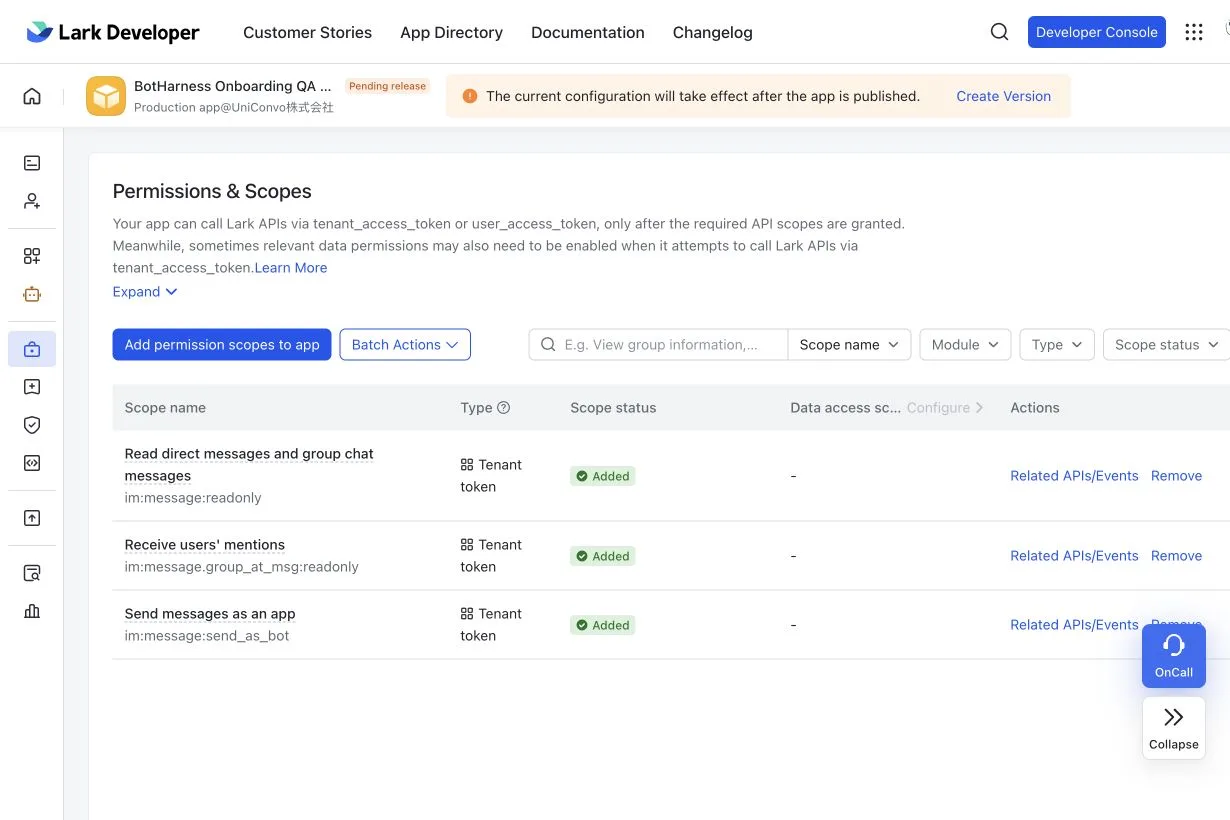Viewport: 1230px width, 820px height.
Task: Click the OnCall support headset button
Action: [x=1174, y=656]
